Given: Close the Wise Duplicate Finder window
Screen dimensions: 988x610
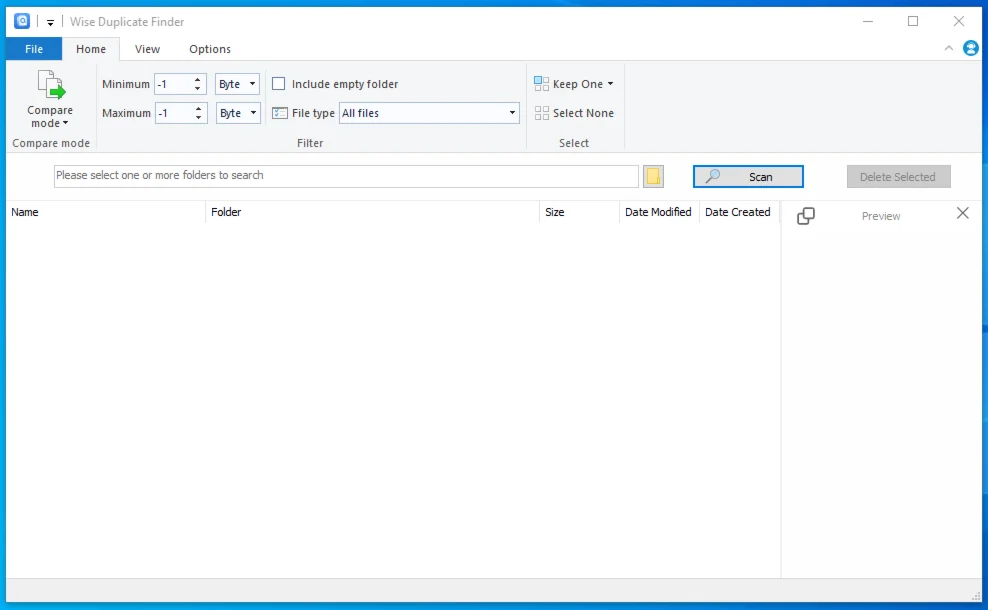Looking at the screenshot, I should 958,21.
